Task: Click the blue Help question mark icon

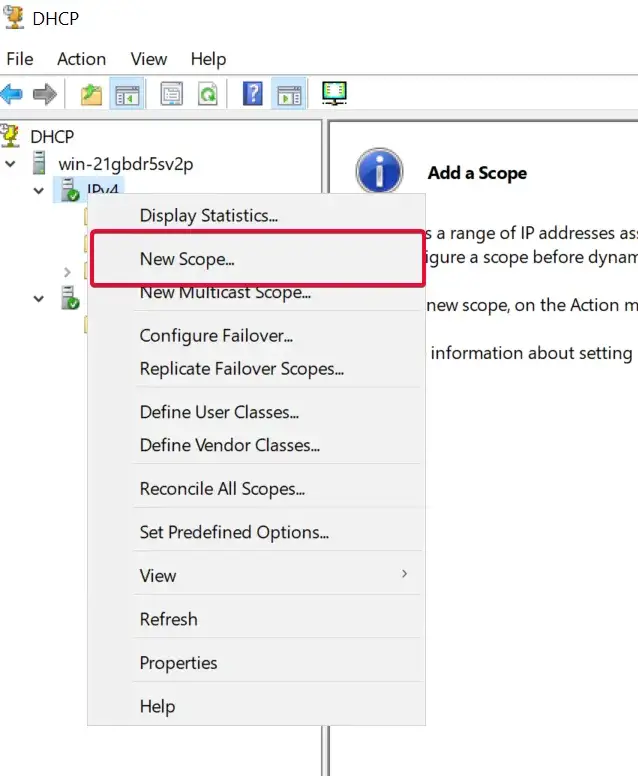Action: click(x=253, y=95)
